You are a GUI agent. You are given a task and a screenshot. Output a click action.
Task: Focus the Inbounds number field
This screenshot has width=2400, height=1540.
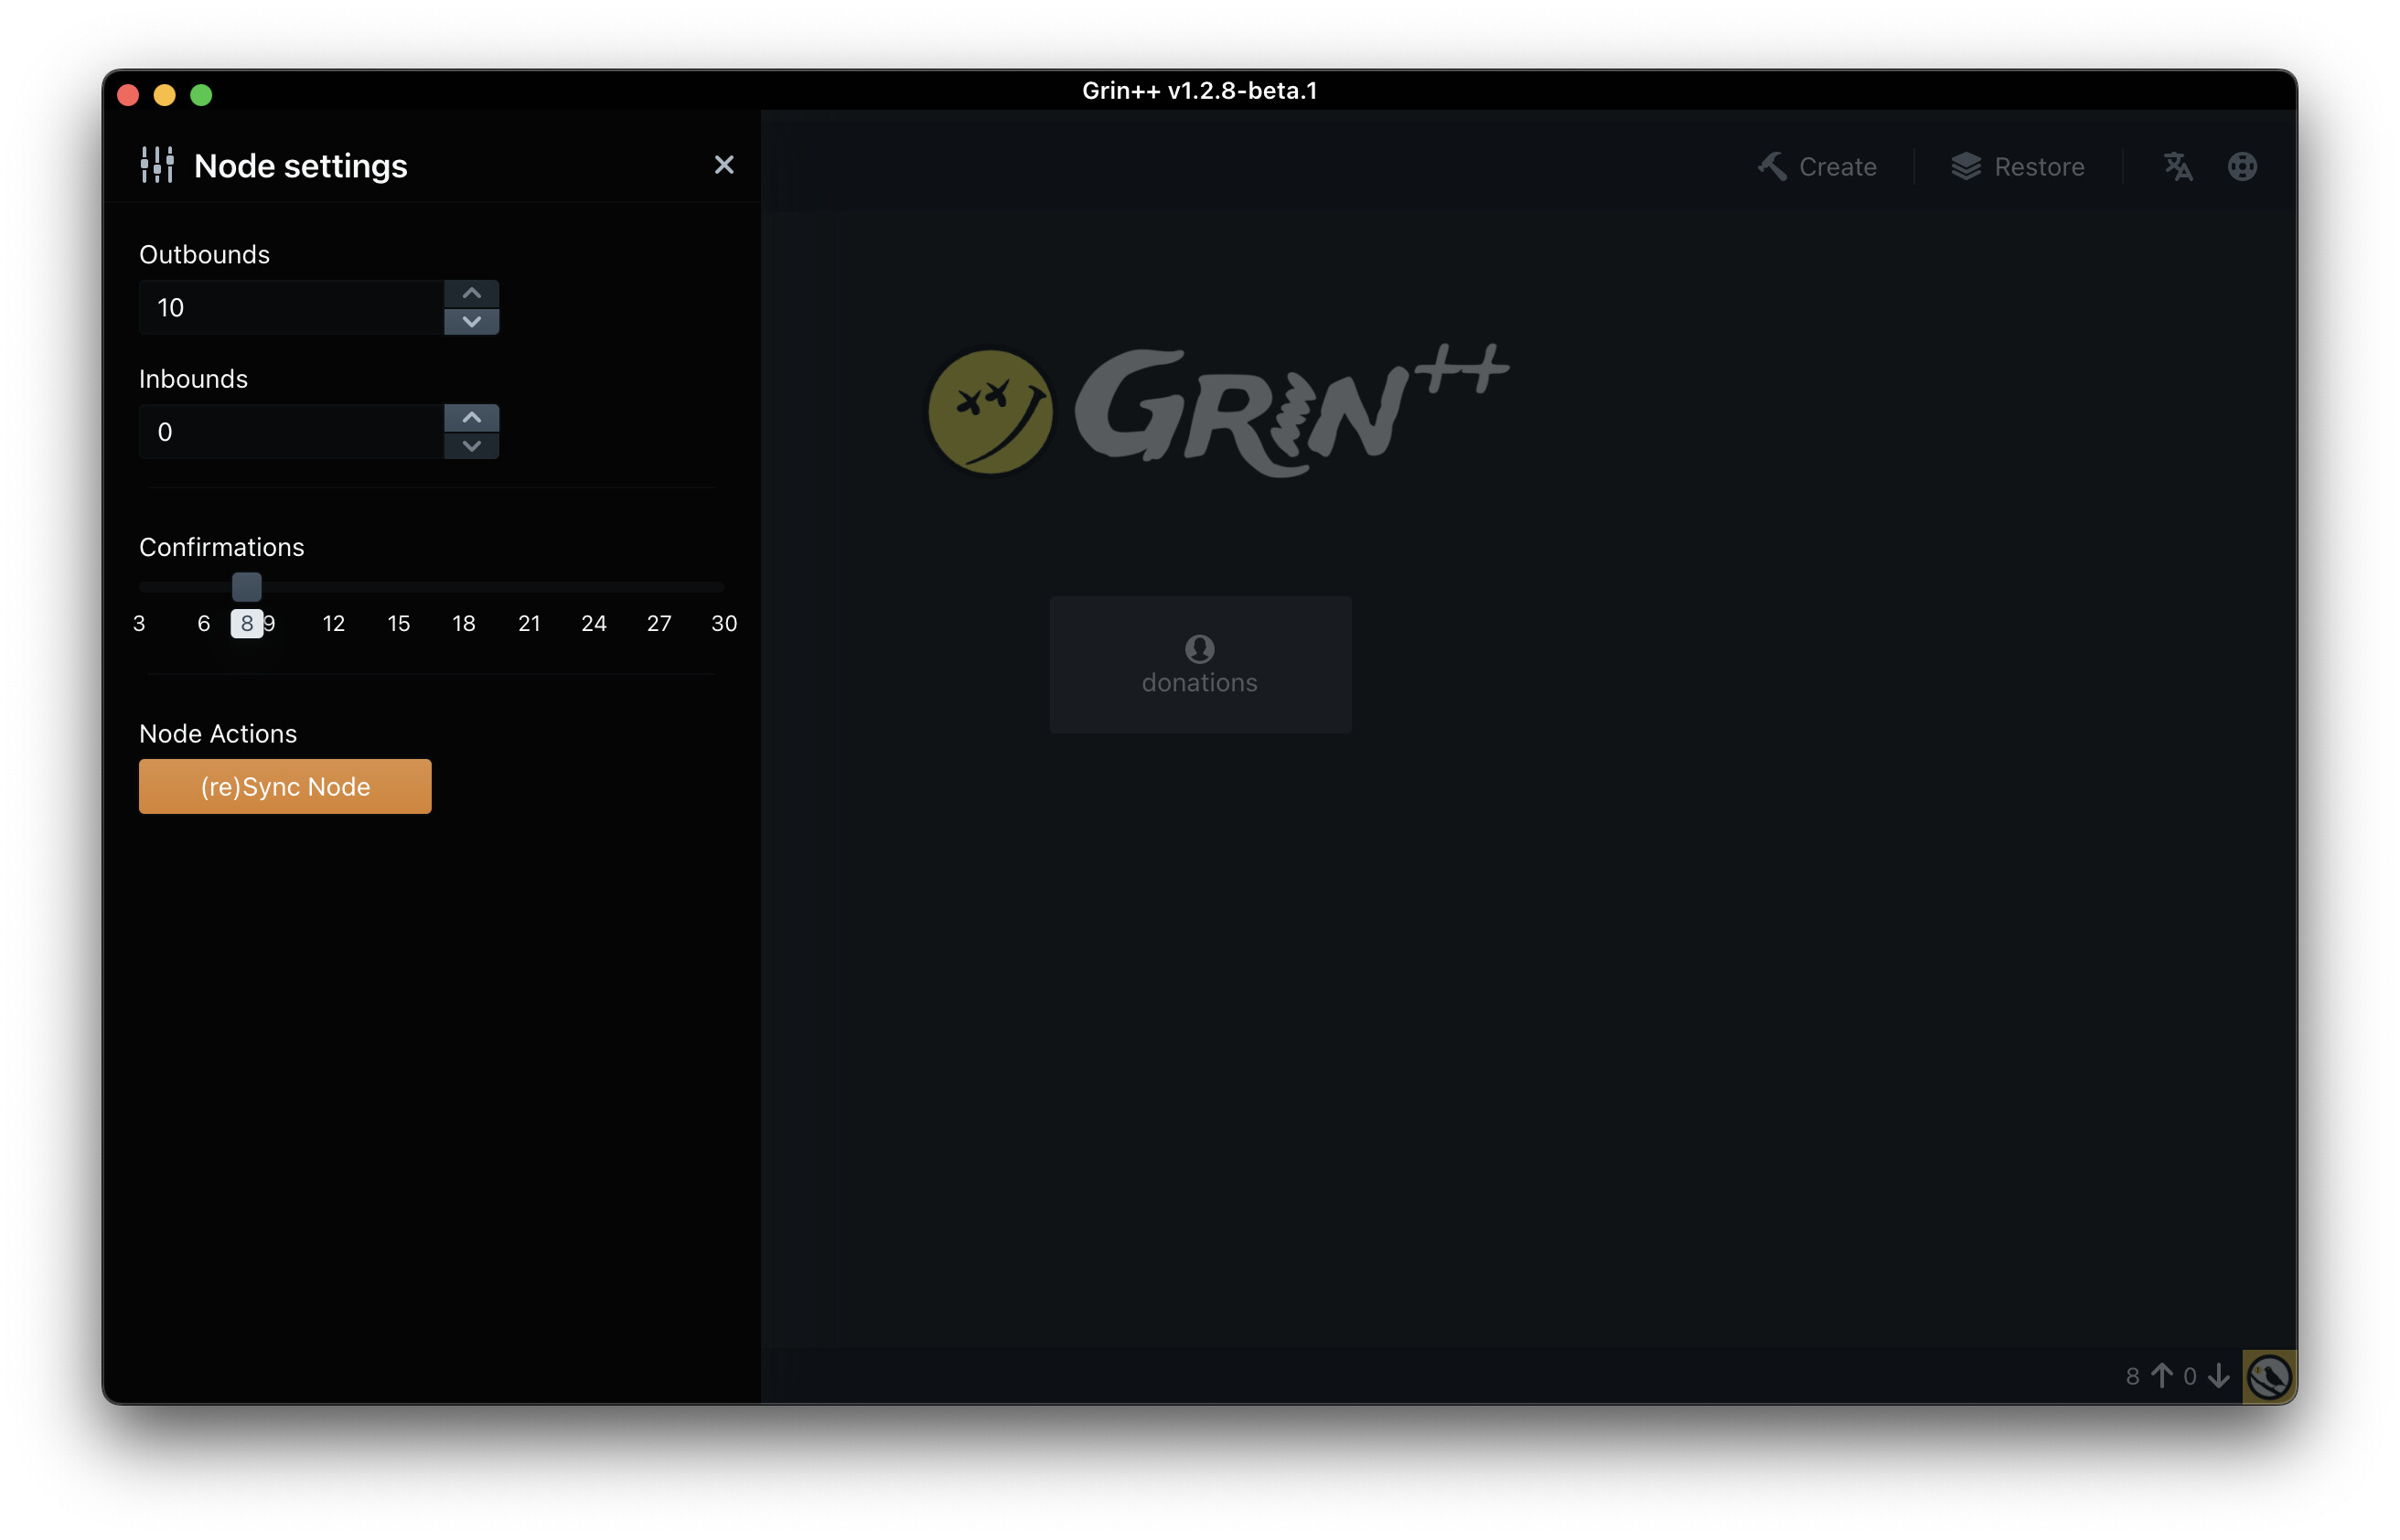291,432
